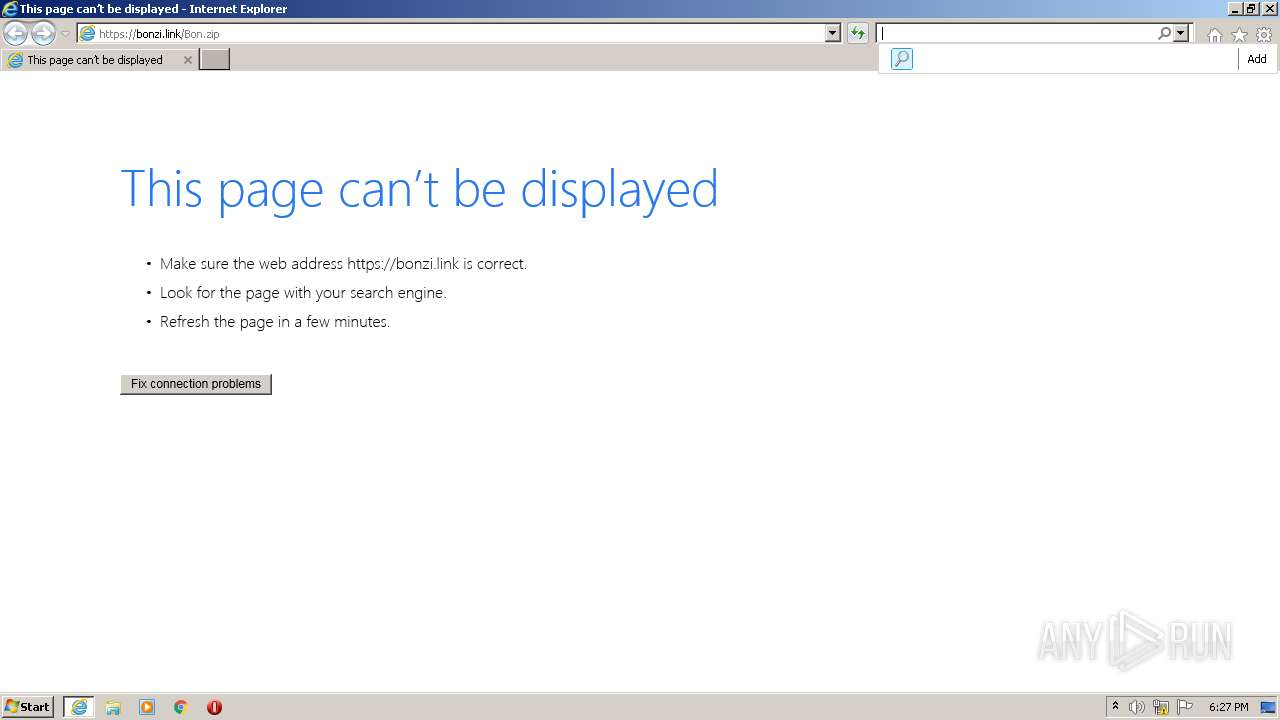
Task: Minimize the Internet Explorer window
Action: coord(1234,9)
